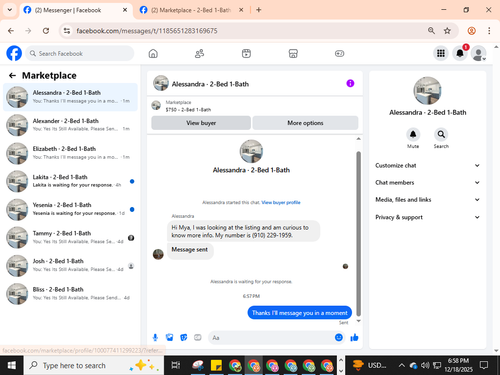Click the View buyer button

(201, 123)
